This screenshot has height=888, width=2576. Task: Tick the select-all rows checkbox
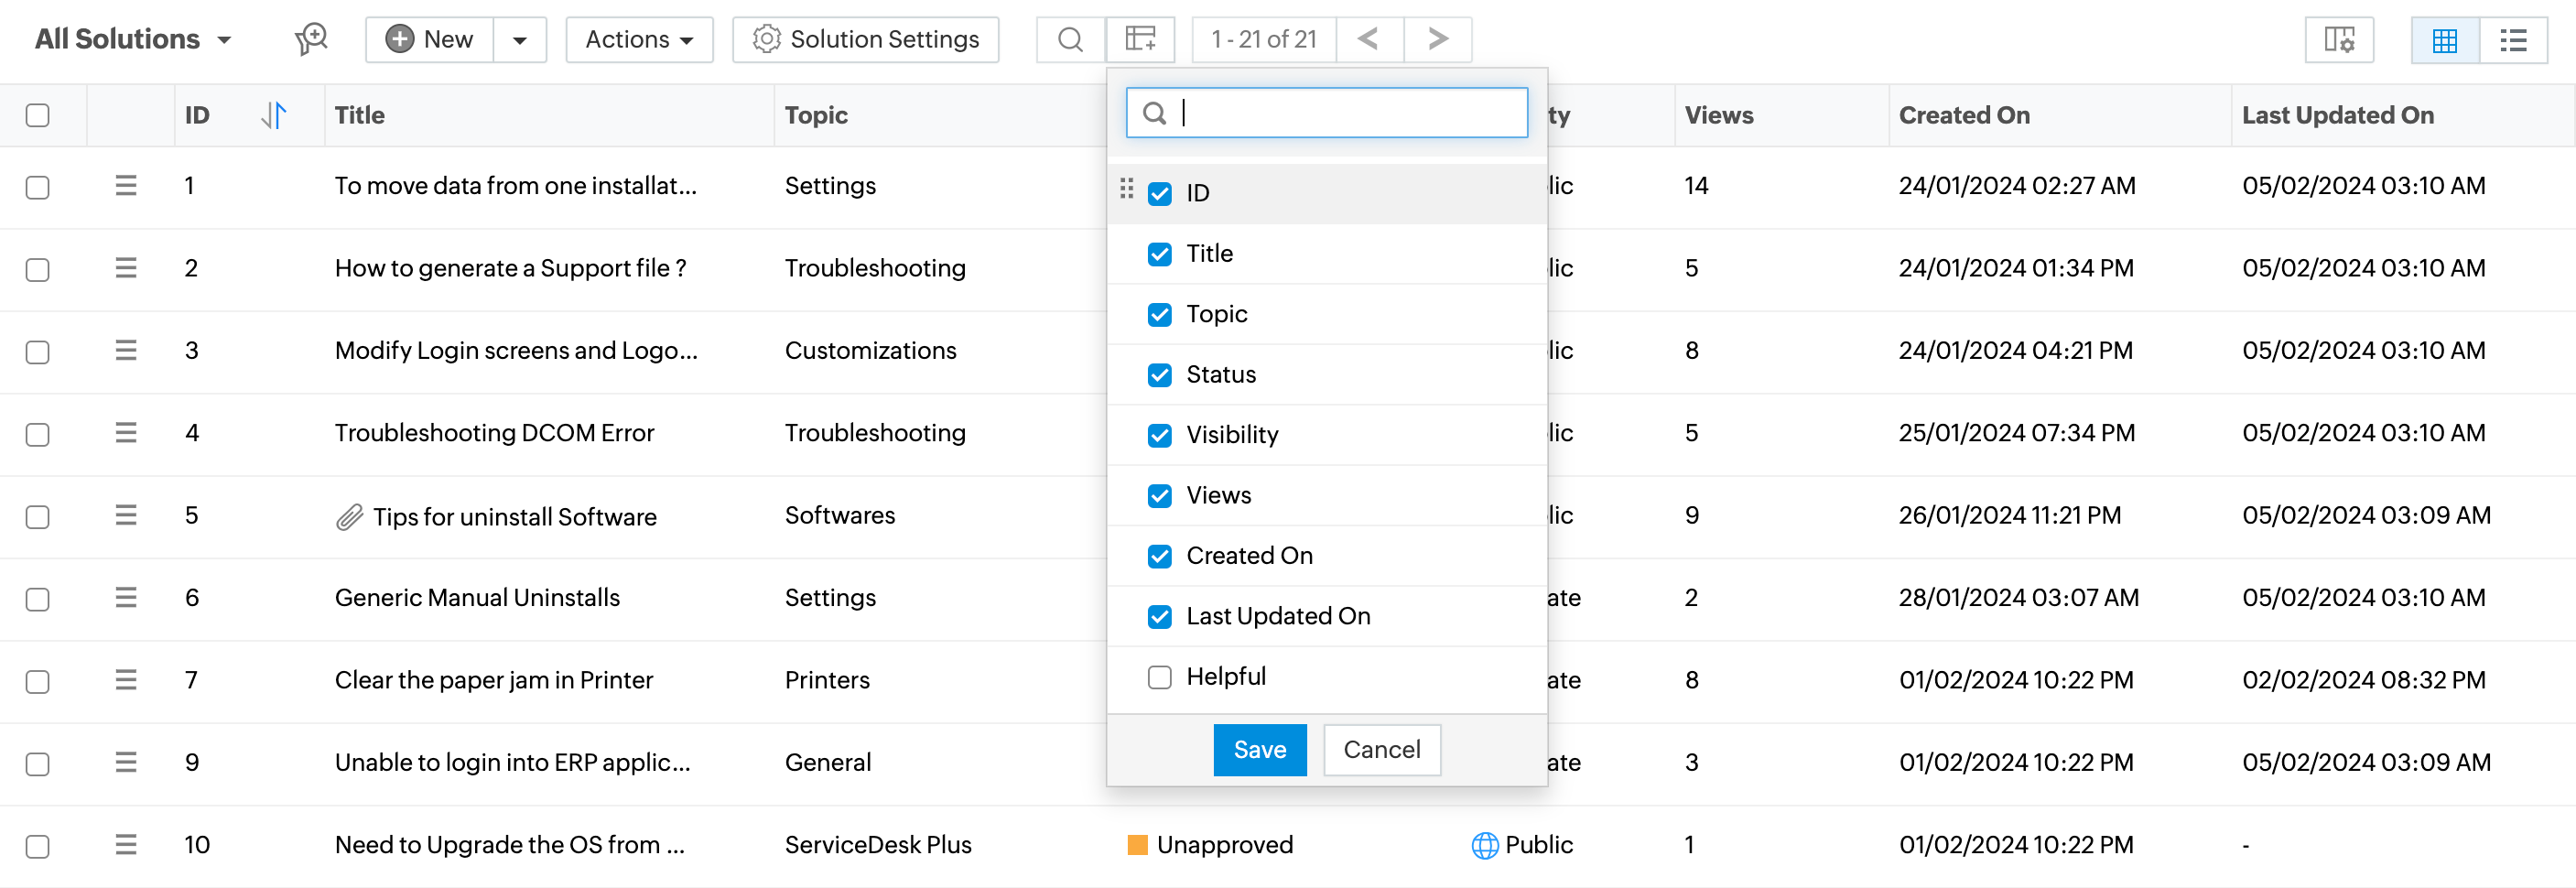tap(38, 116)
